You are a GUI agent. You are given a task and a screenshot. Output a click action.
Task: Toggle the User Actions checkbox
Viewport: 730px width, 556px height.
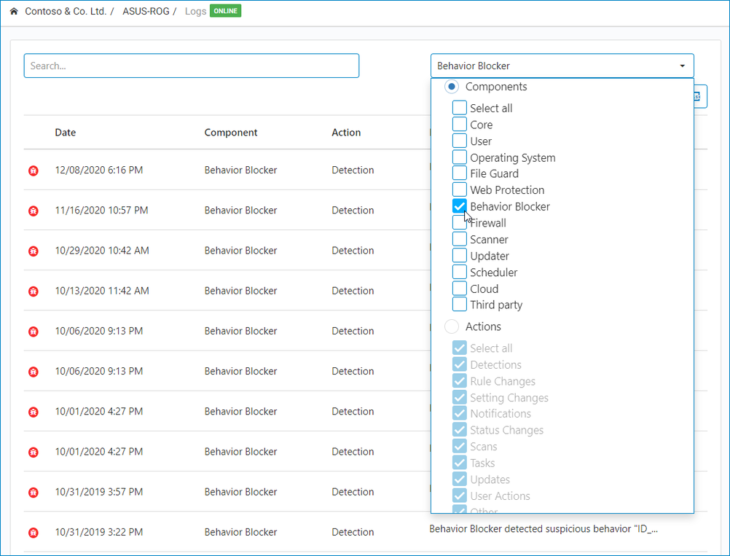pyautogui.click(x=460, y=495)
